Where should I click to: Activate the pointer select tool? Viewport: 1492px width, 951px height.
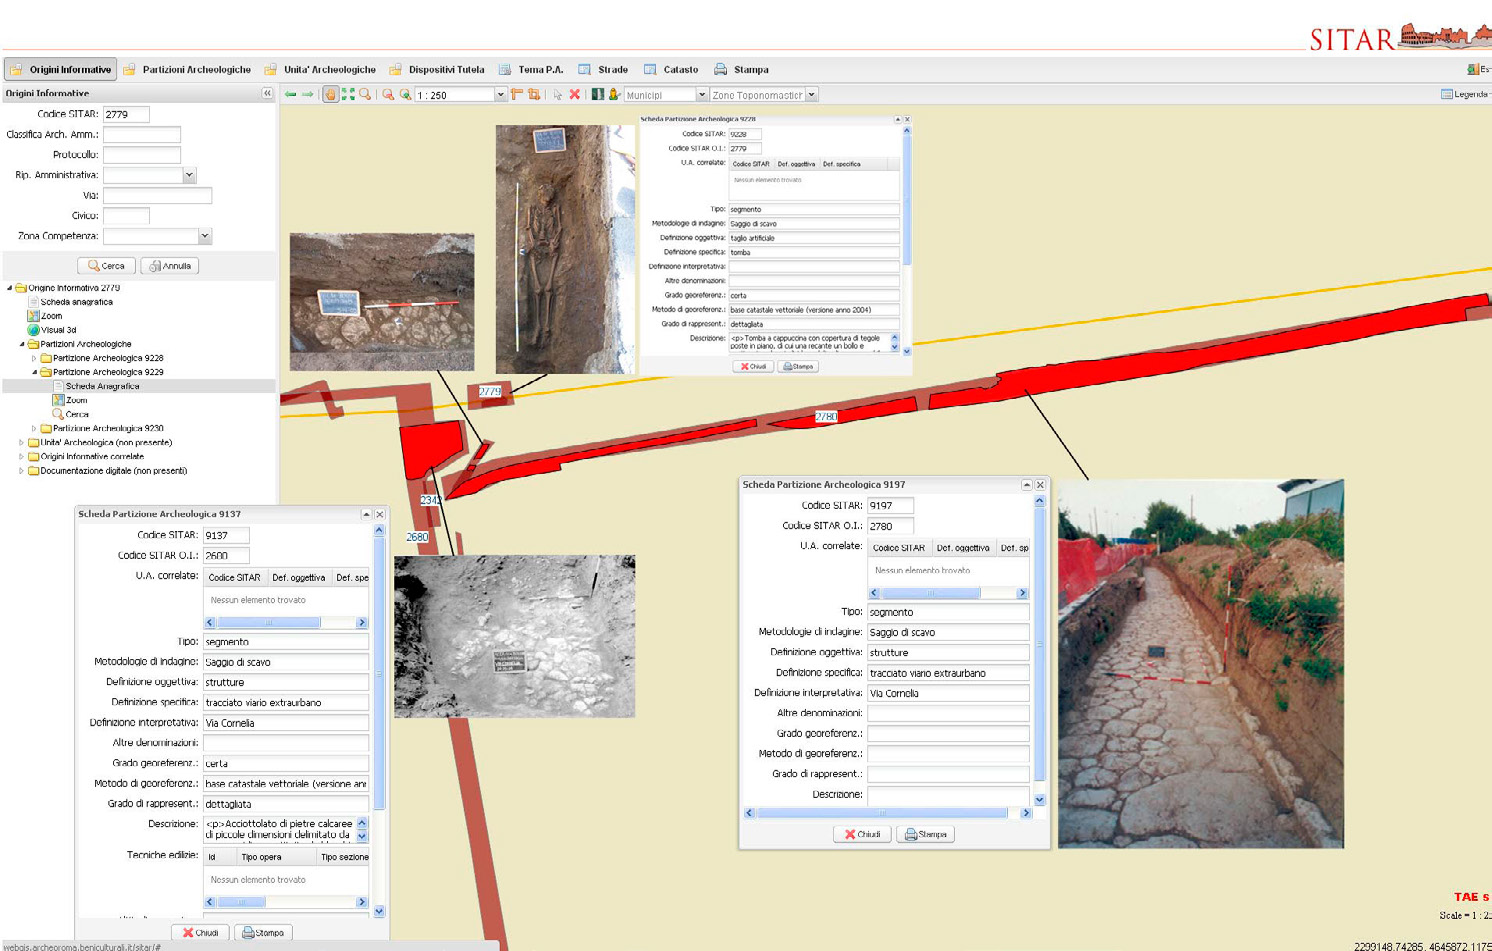558,95
